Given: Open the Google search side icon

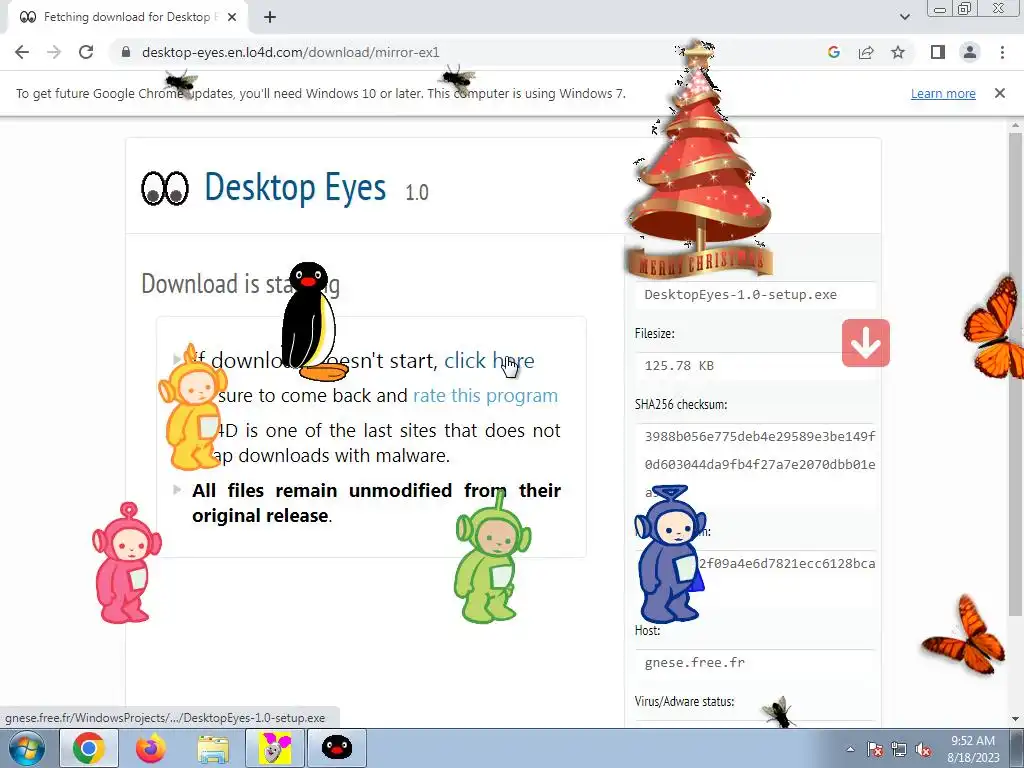Looking at the screenshot, I should [x=833, y=52].
